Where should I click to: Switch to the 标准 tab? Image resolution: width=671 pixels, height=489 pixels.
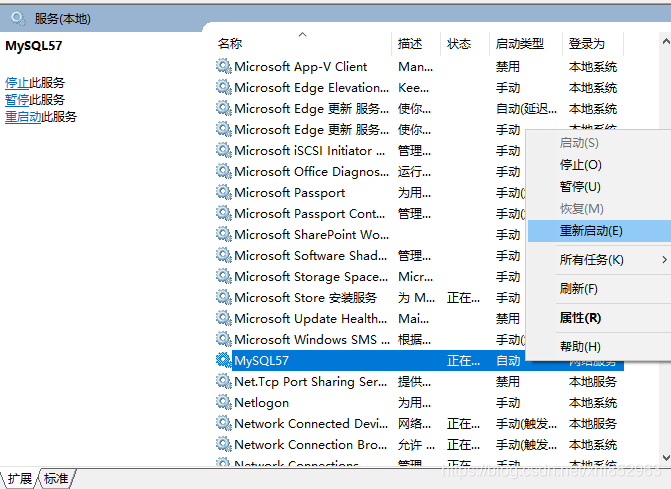[56, 478]
